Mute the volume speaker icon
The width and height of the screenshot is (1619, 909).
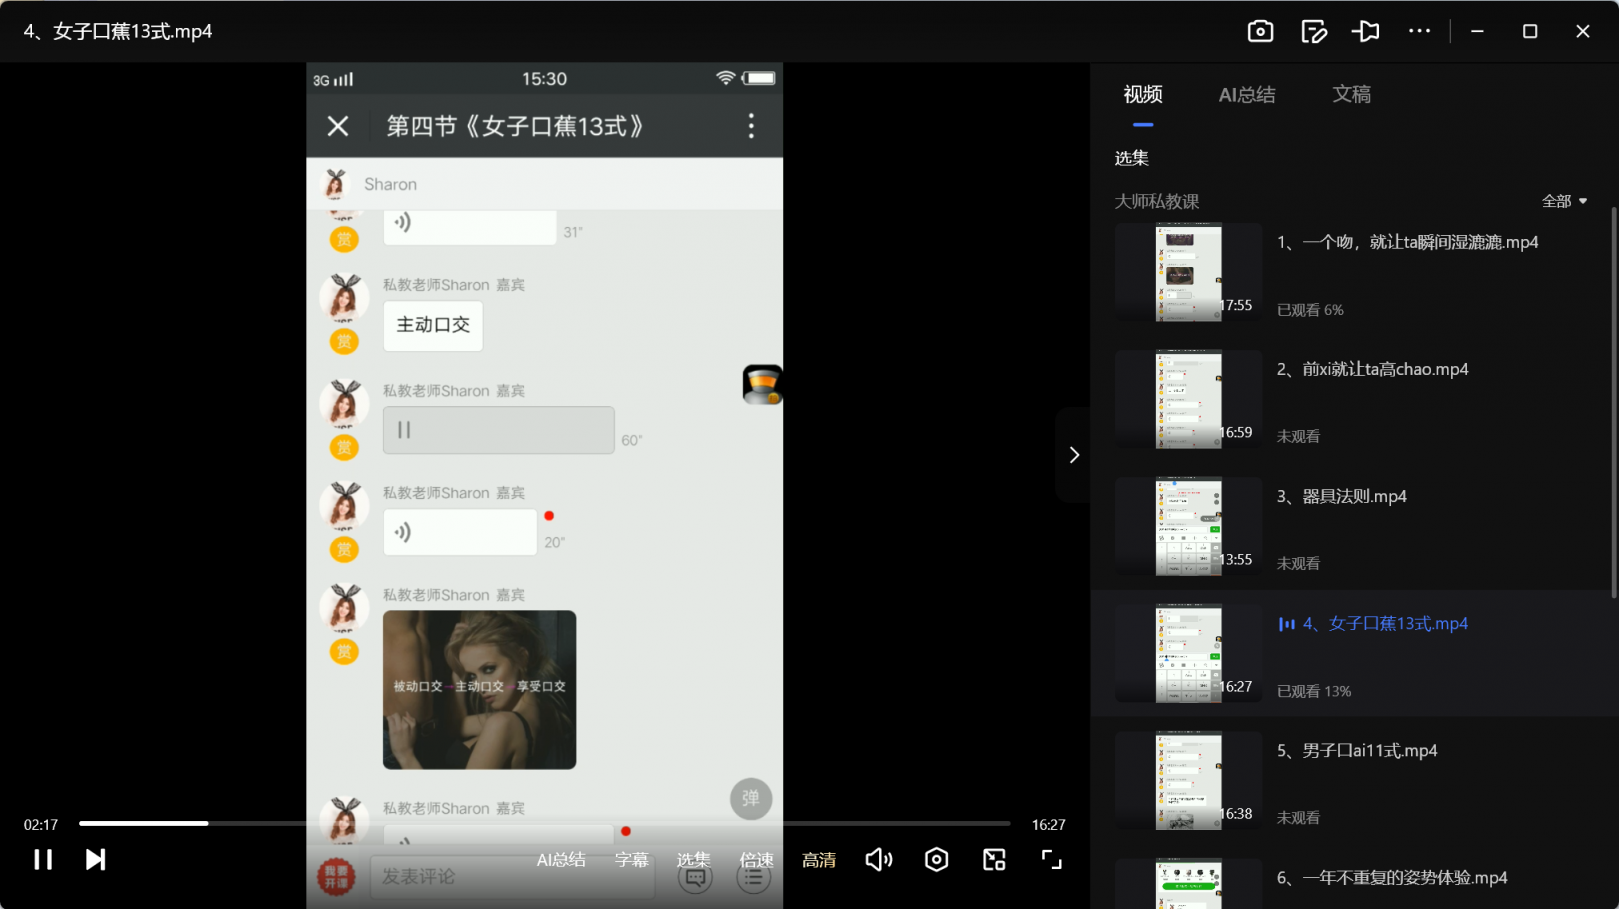click(x=878, y=860)
